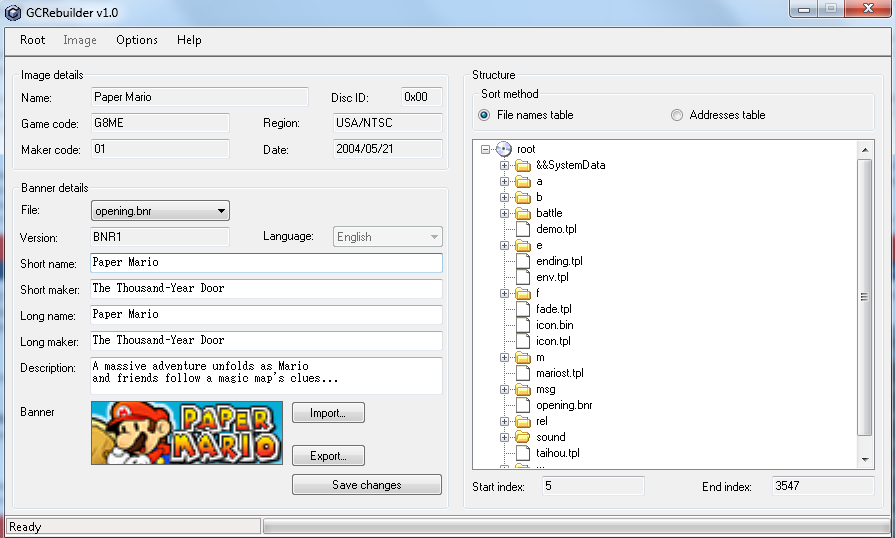Image resolution: width=895 pixels, height=538 pixels.
Task: Click the battle folder icon
Action: pos(523,213)
